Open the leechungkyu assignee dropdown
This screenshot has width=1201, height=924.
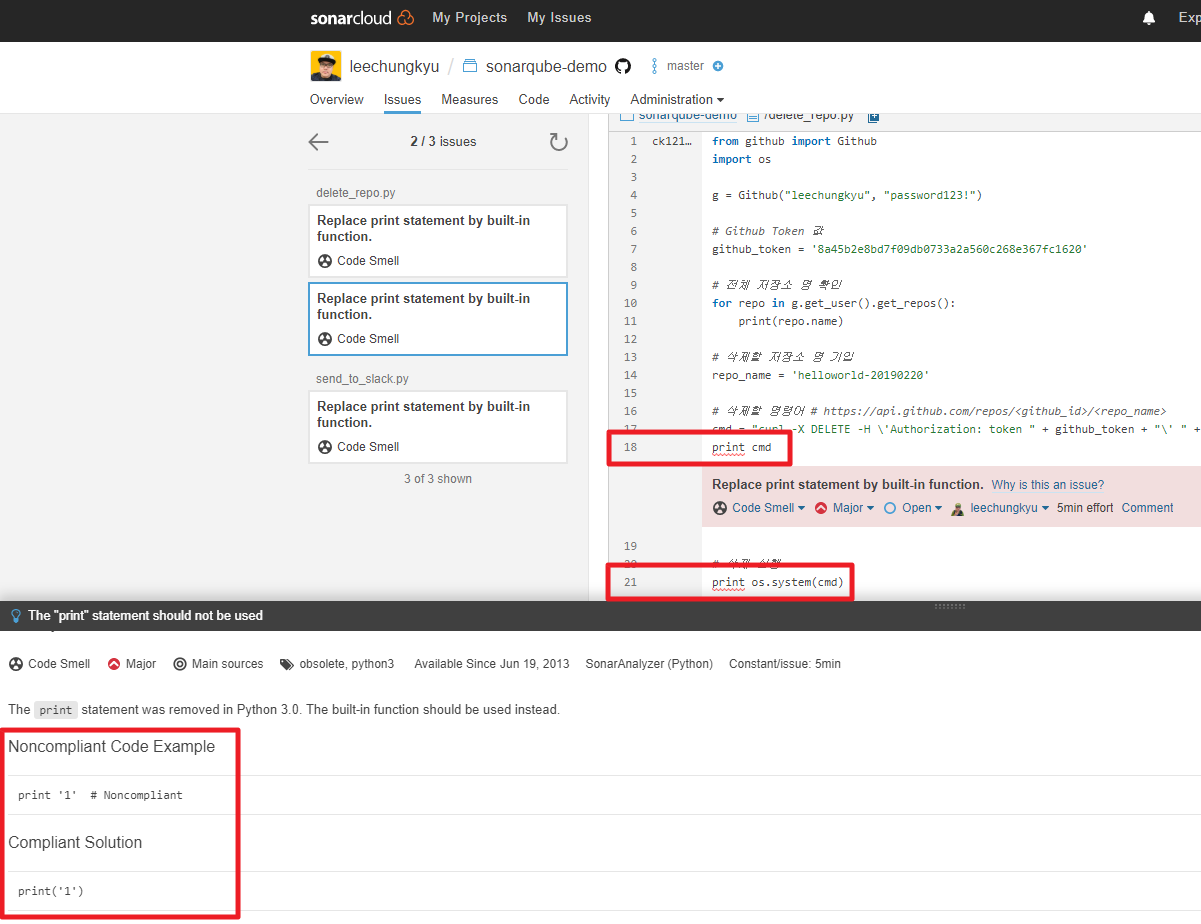click(x=1000, y=508)
